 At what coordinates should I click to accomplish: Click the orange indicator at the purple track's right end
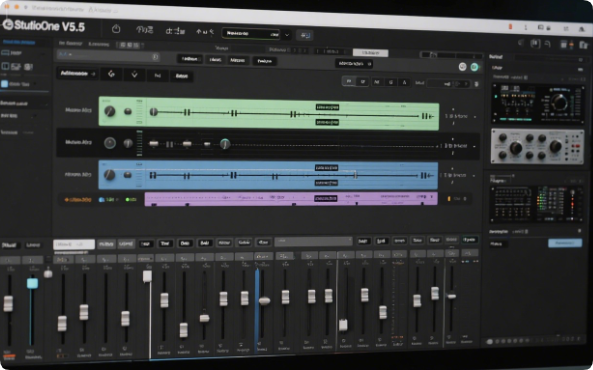(x=449, y=199)
